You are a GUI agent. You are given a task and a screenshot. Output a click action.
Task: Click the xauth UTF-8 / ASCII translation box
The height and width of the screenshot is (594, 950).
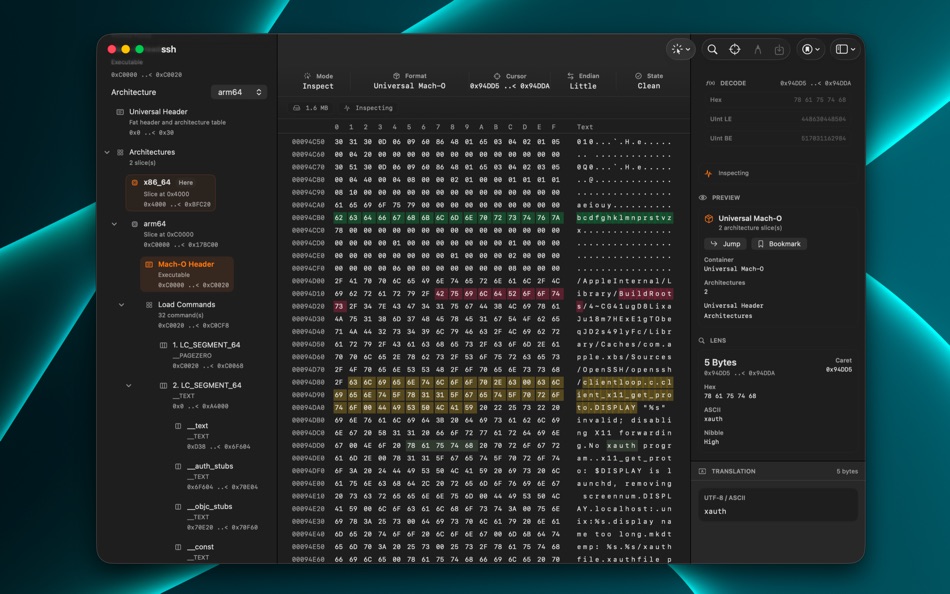coord(778,505)
